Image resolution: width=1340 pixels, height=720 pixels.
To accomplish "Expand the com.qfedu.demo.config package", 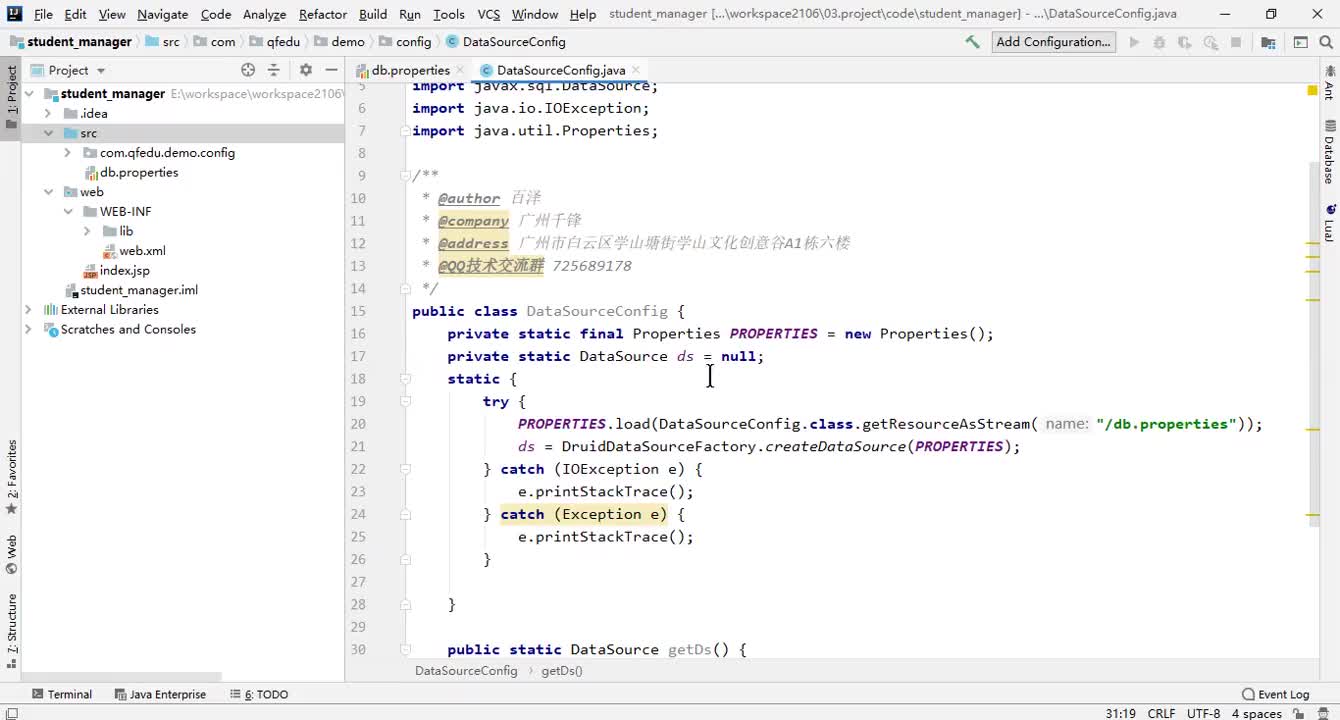I will (x=67, y=153).
